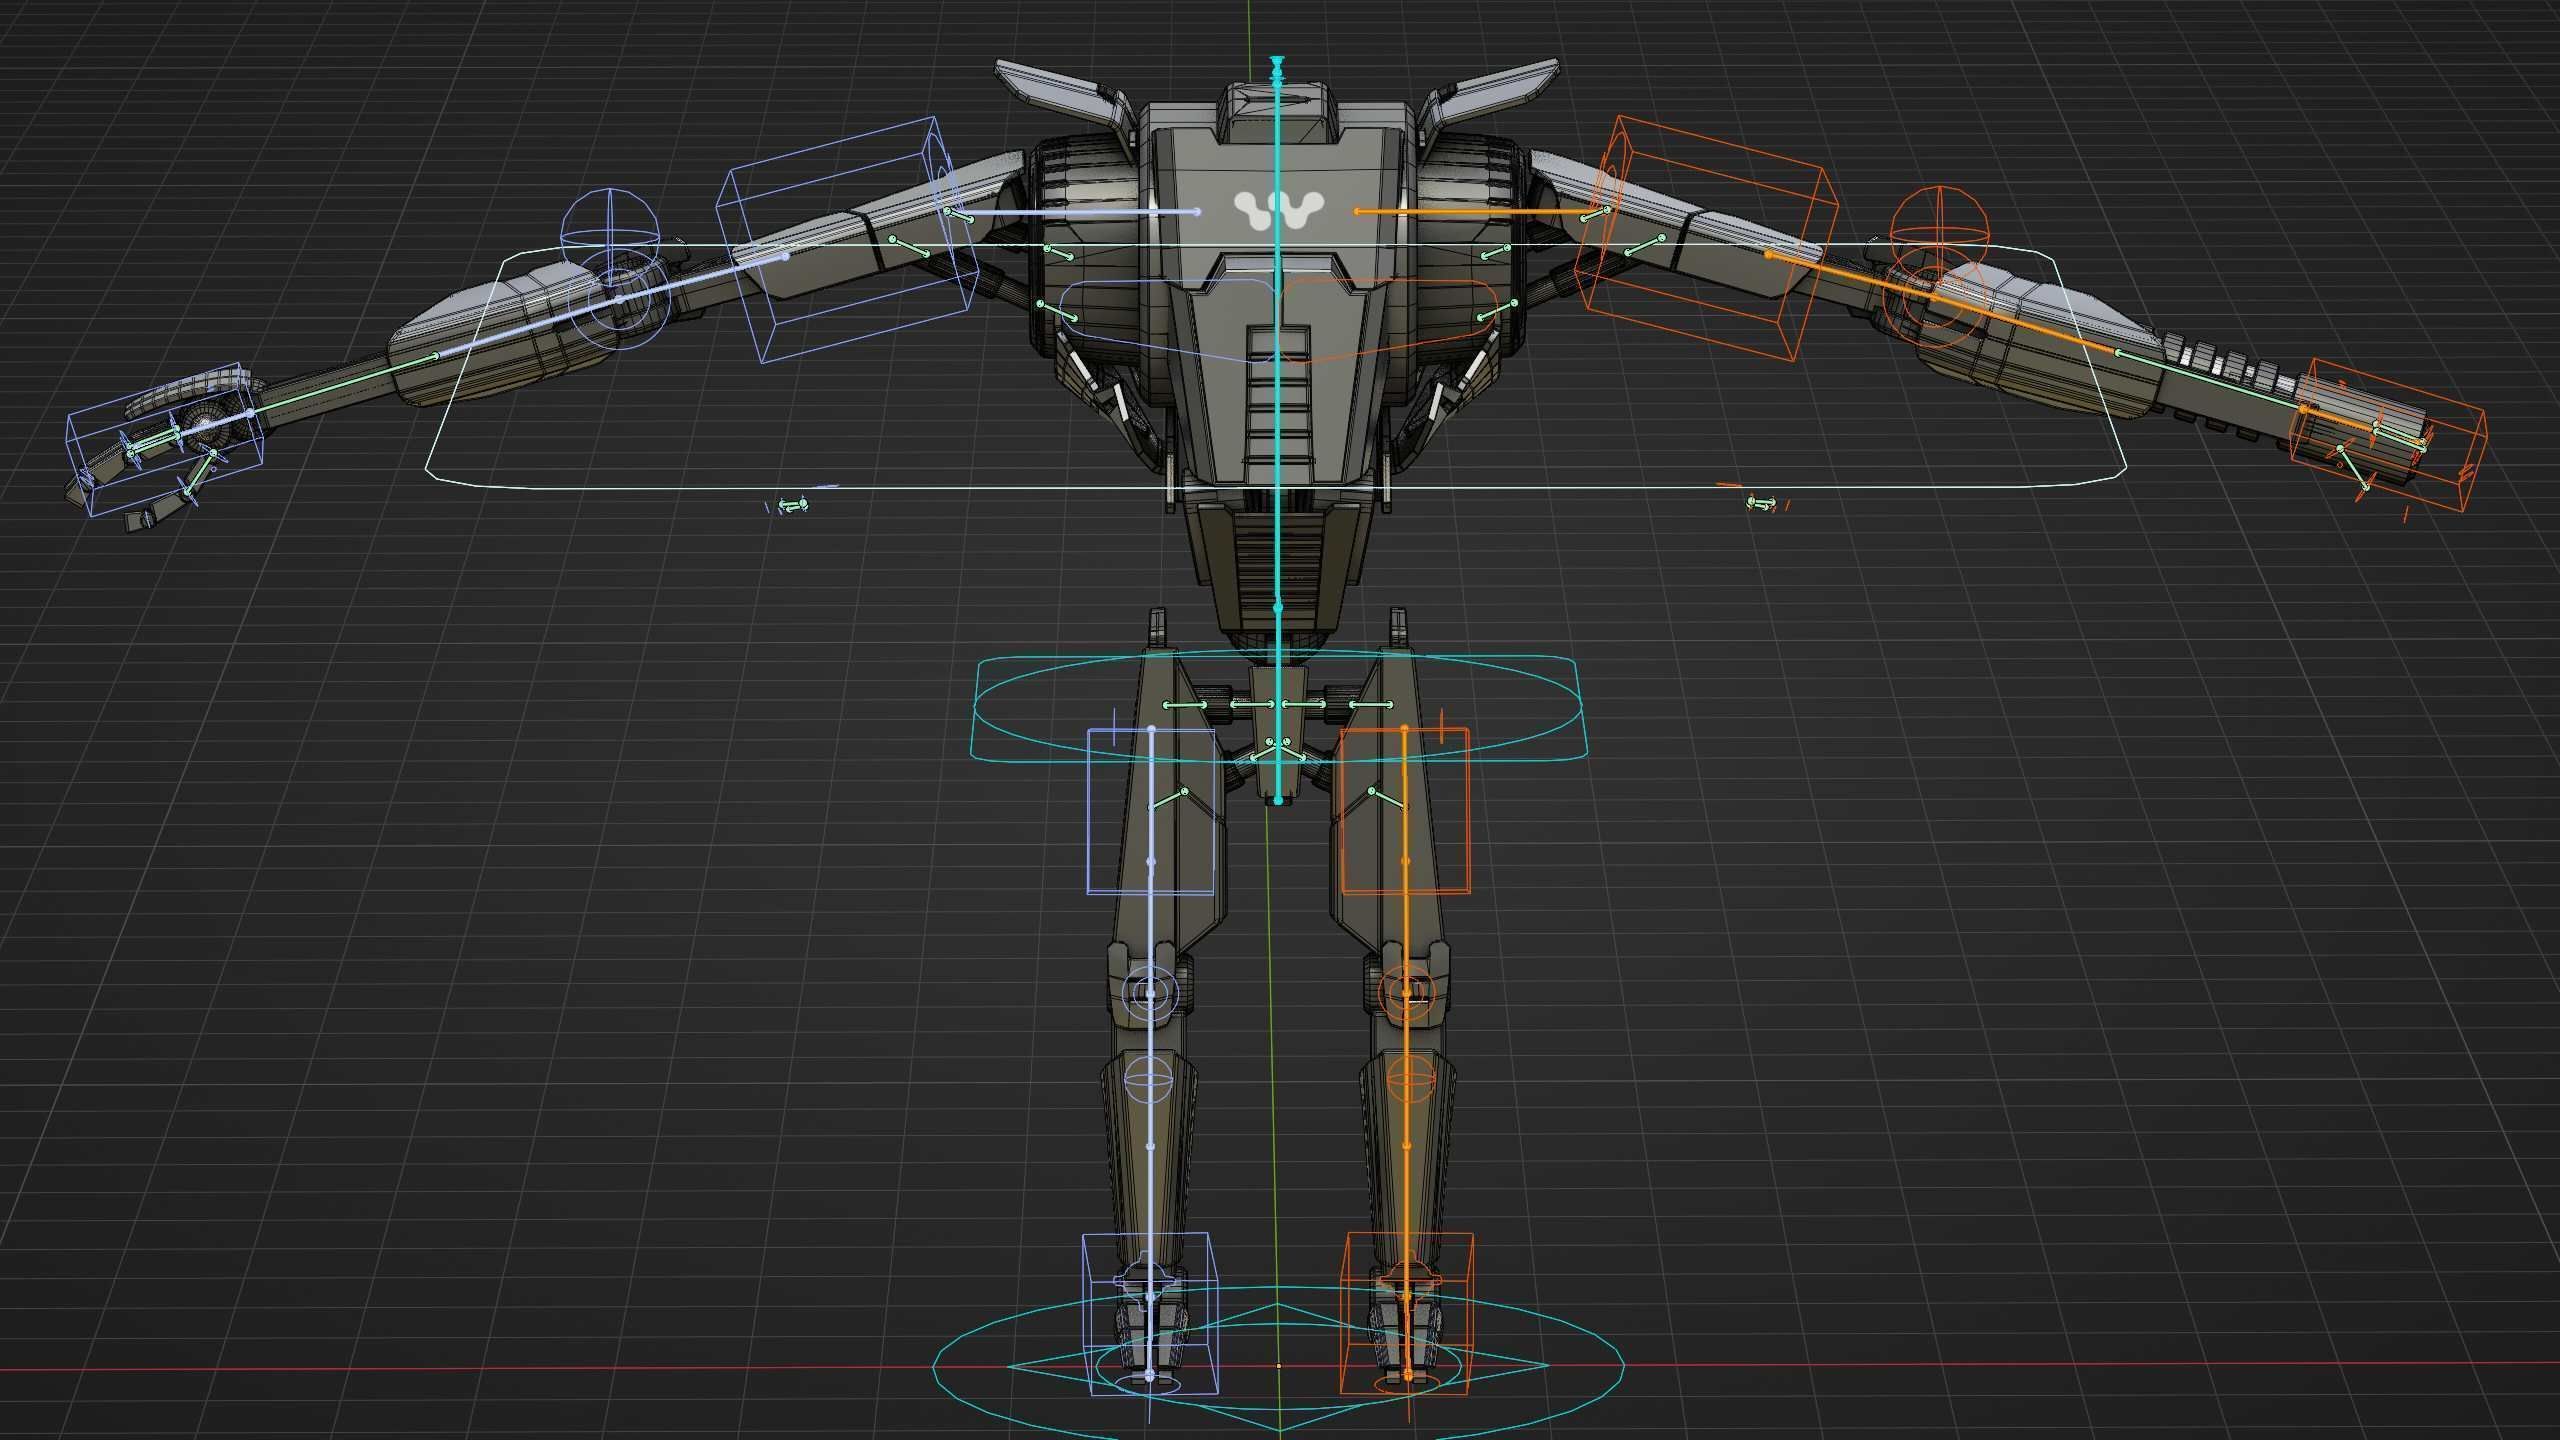Image resolution: width=2560 pixels, height=1440 pixels.
Task: Select the blue circular knee control
Action: click(1149, 992)
